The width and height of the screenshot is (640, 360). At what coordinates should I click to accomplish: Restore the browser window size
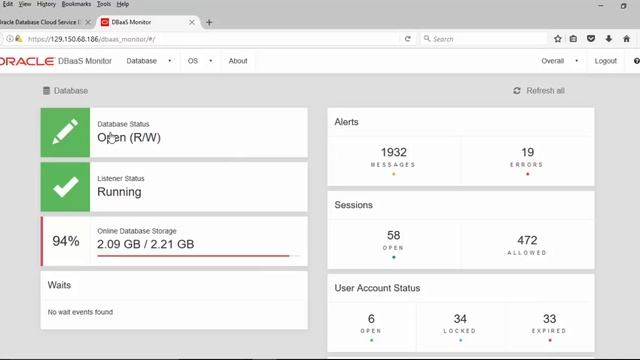623,6
